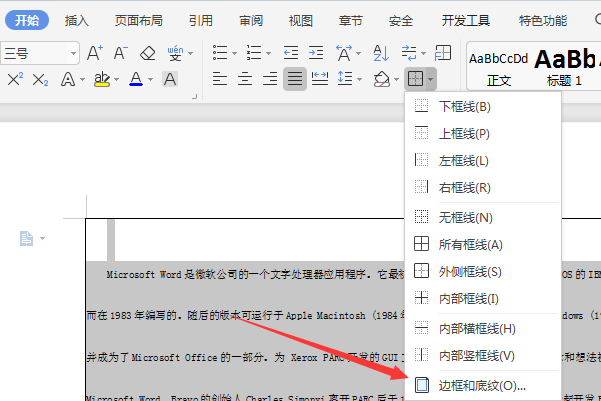Apply the 标题 1 style
The width and height of the screenshot is (601, 401).
point(564,68)
